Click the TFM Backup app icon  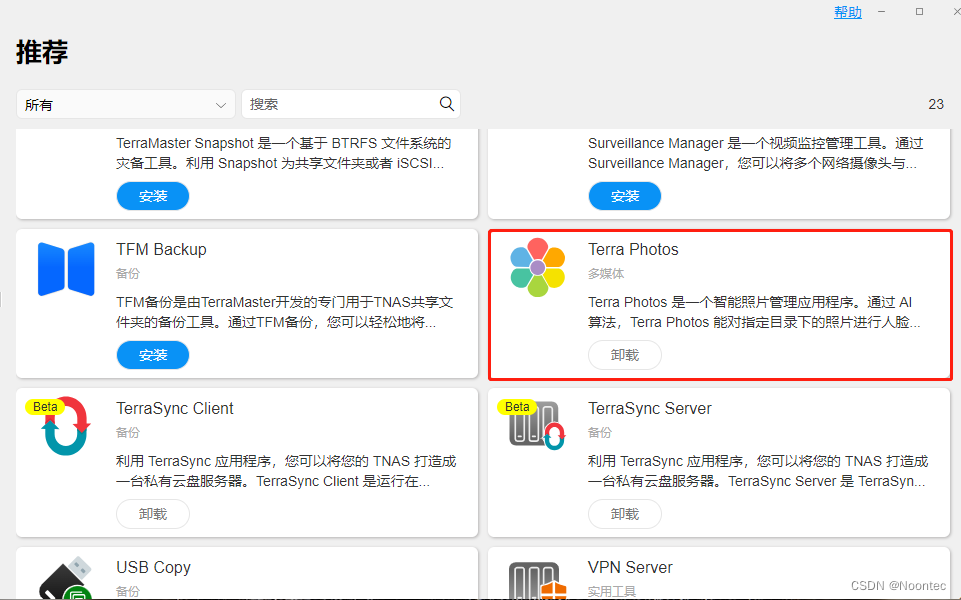(x=65, y=267)
